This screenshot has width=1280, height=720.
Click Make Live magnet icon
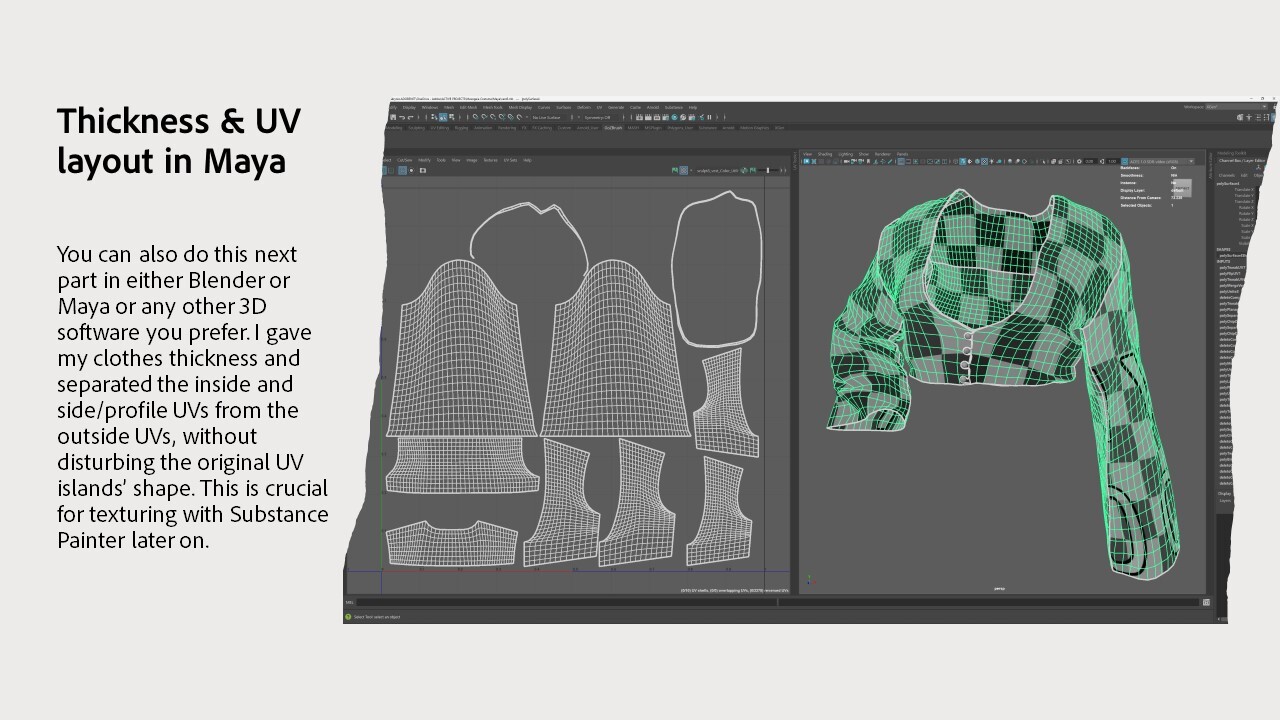[519, 117]
